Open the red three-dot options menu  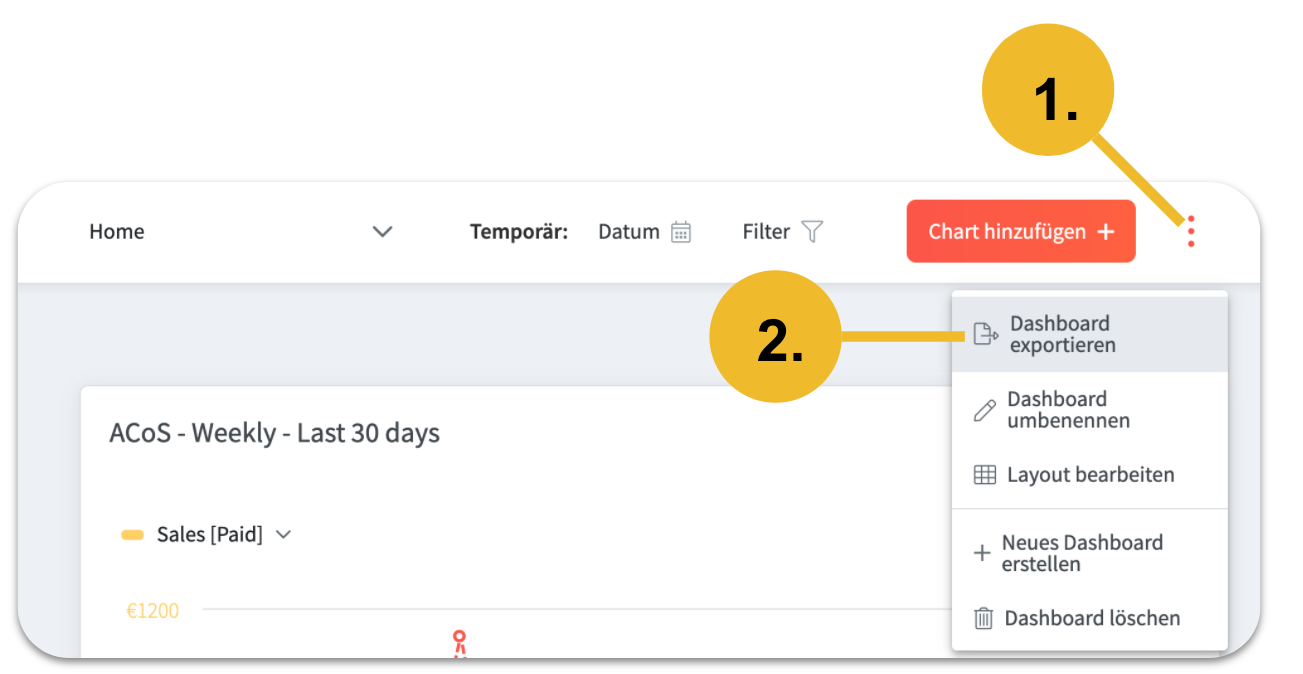(x=1190, y=232)
